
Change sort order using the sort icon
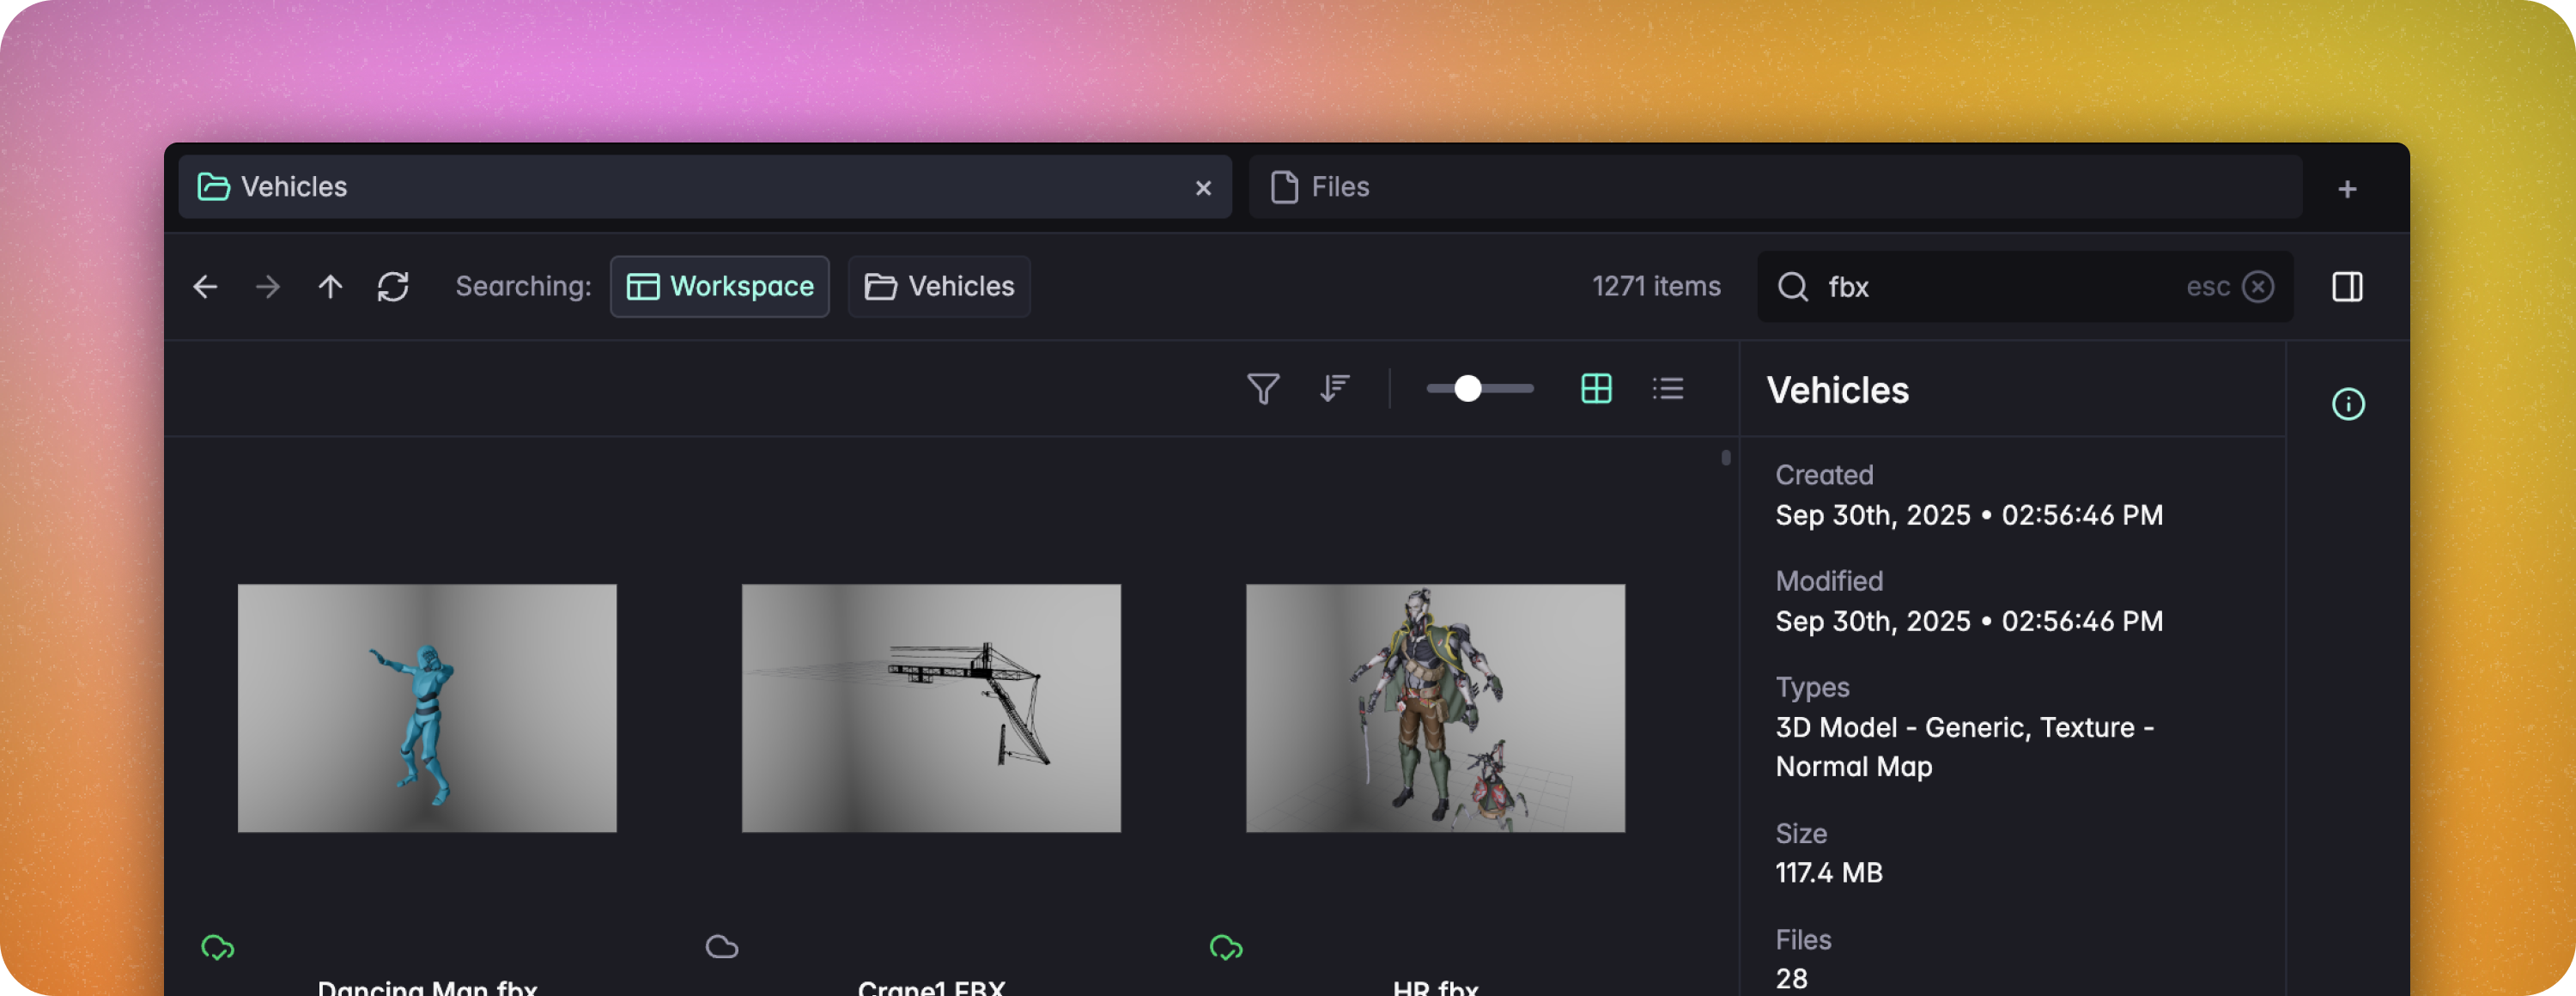tap(1335, 389)
